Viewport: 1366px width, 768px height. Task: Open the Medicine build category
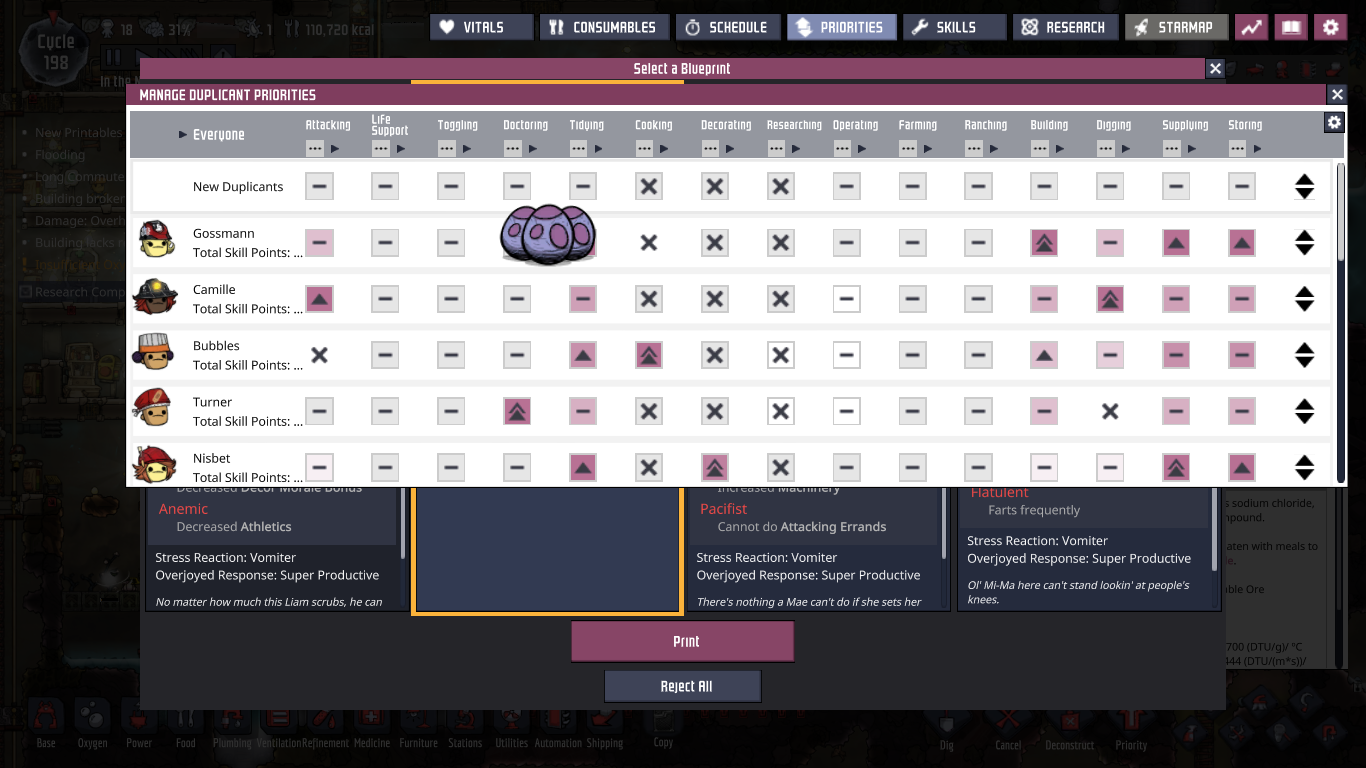372,724
